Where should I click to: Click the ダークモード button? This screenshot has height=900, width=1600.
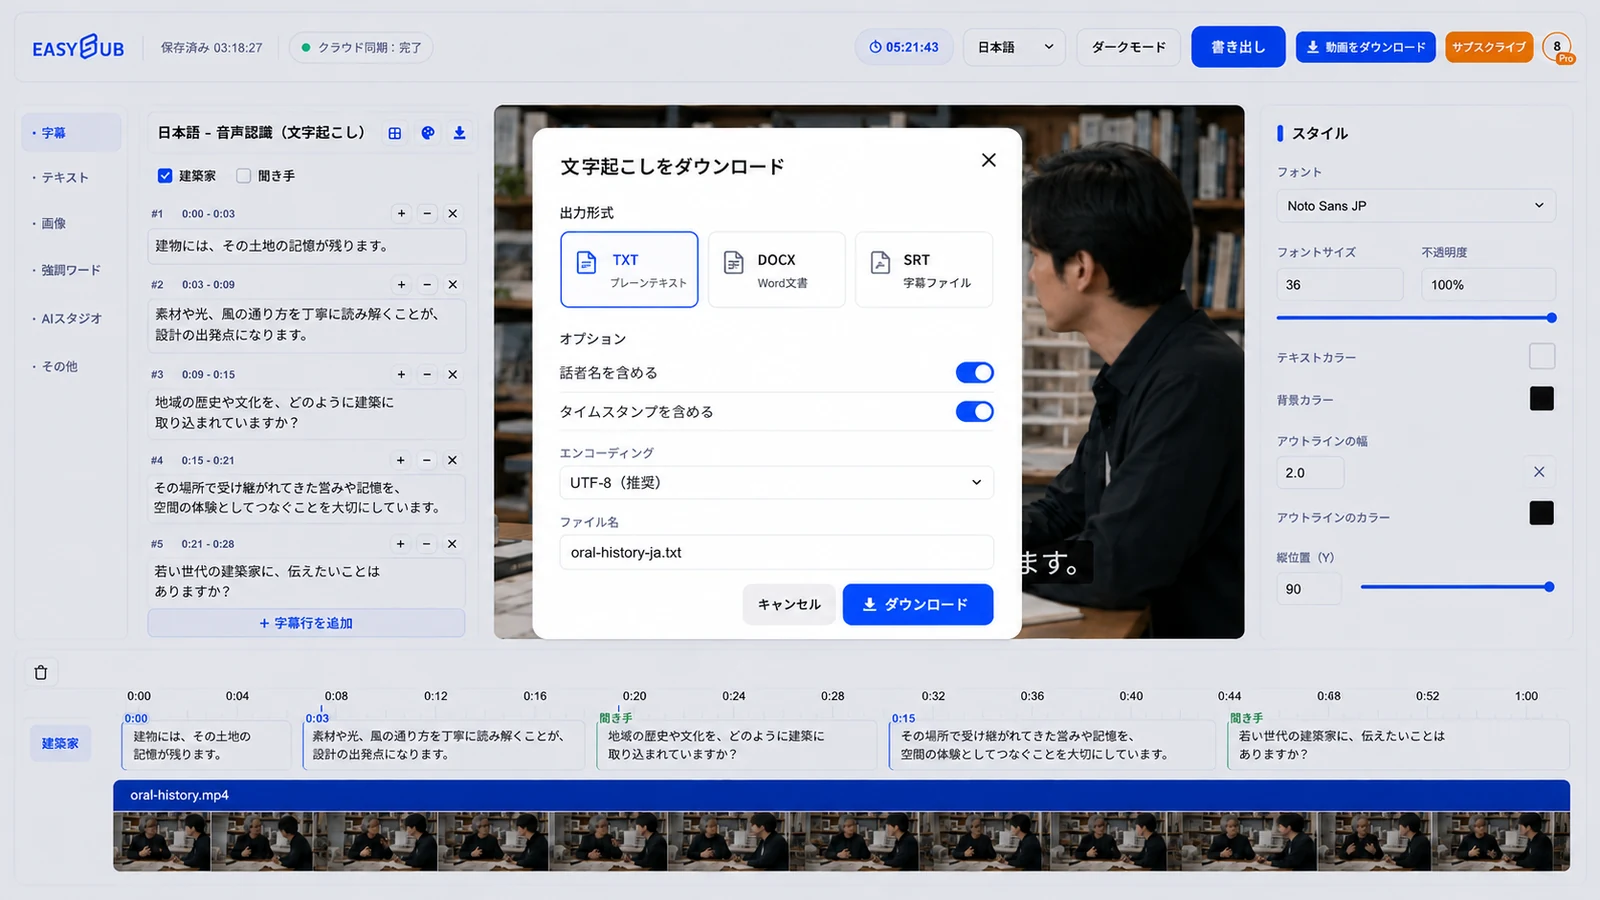[1129, 47]
